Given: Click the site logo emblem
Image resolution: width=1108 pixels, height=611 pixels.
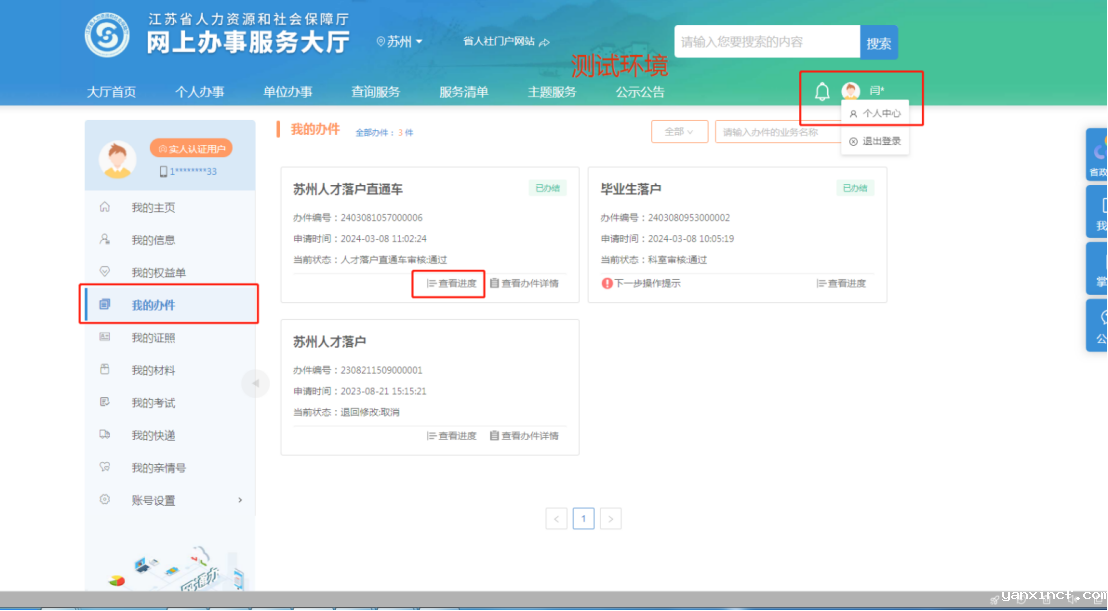Looking at the screenshot, I should [x=107, y=36].
